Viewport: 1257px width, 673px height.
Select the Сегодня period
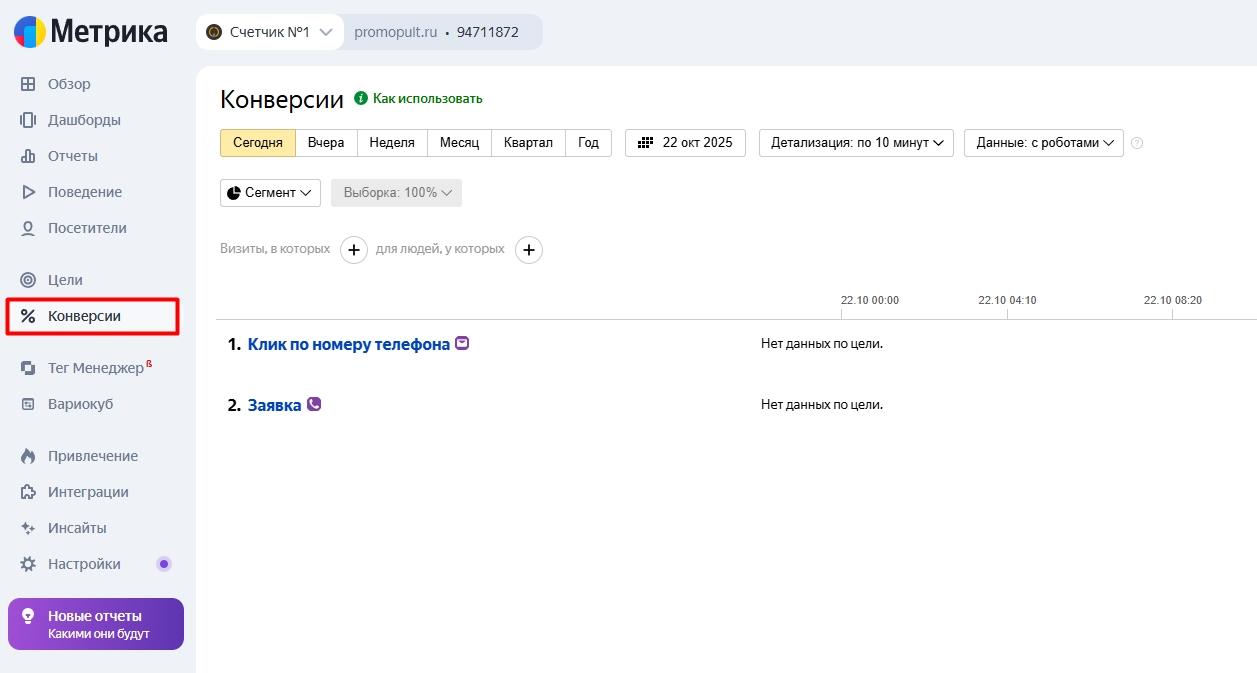pyautogui.click(x=258, y=143)
